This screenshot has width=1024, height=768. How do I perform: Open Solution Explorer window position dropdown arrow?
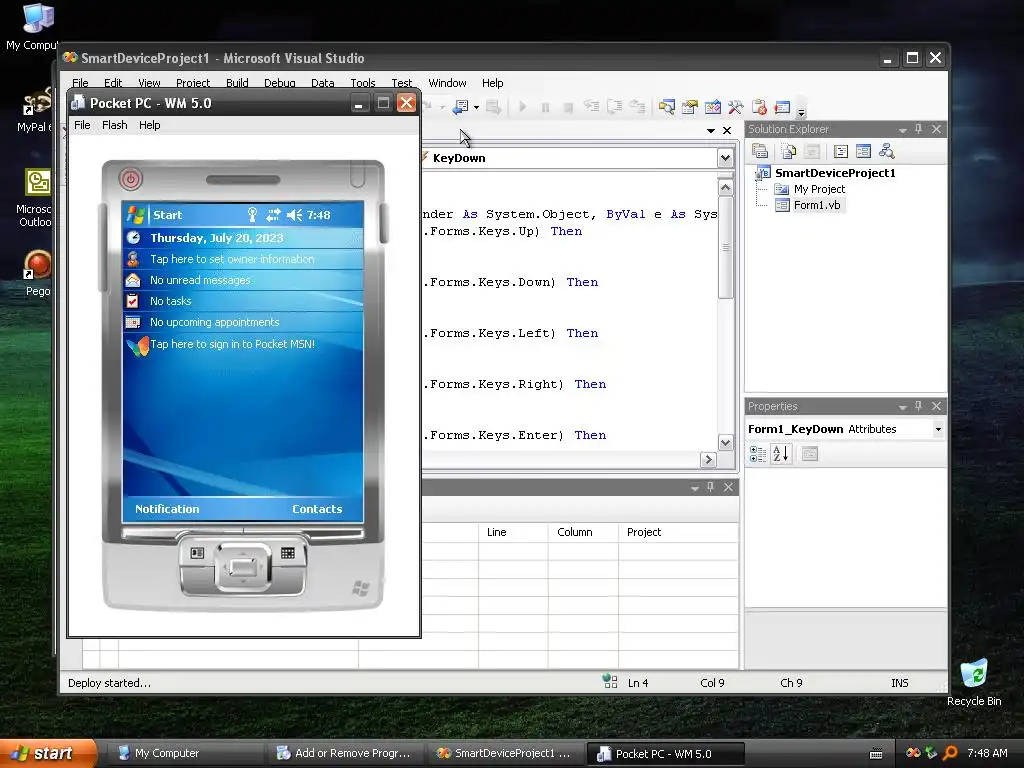point(903,130)
